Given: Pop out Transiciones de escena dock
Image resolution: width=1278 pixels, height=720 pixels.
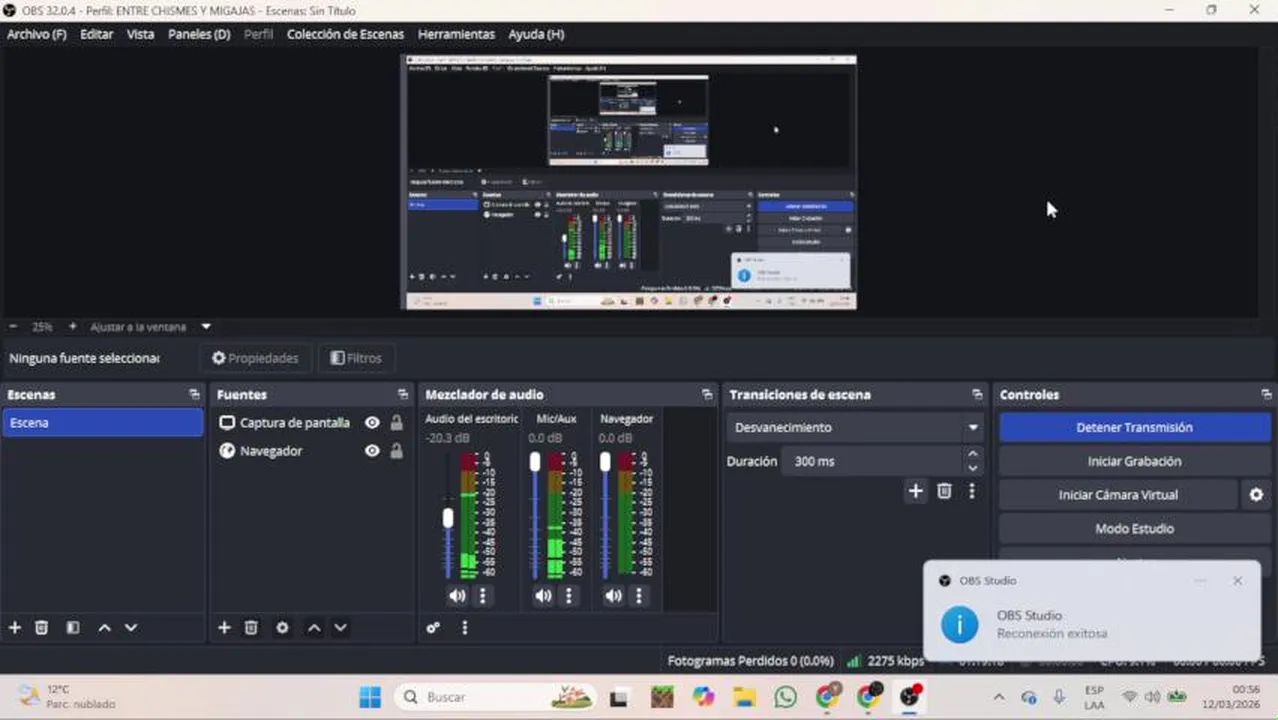Looking at the screenshot, I should point(977,395).
